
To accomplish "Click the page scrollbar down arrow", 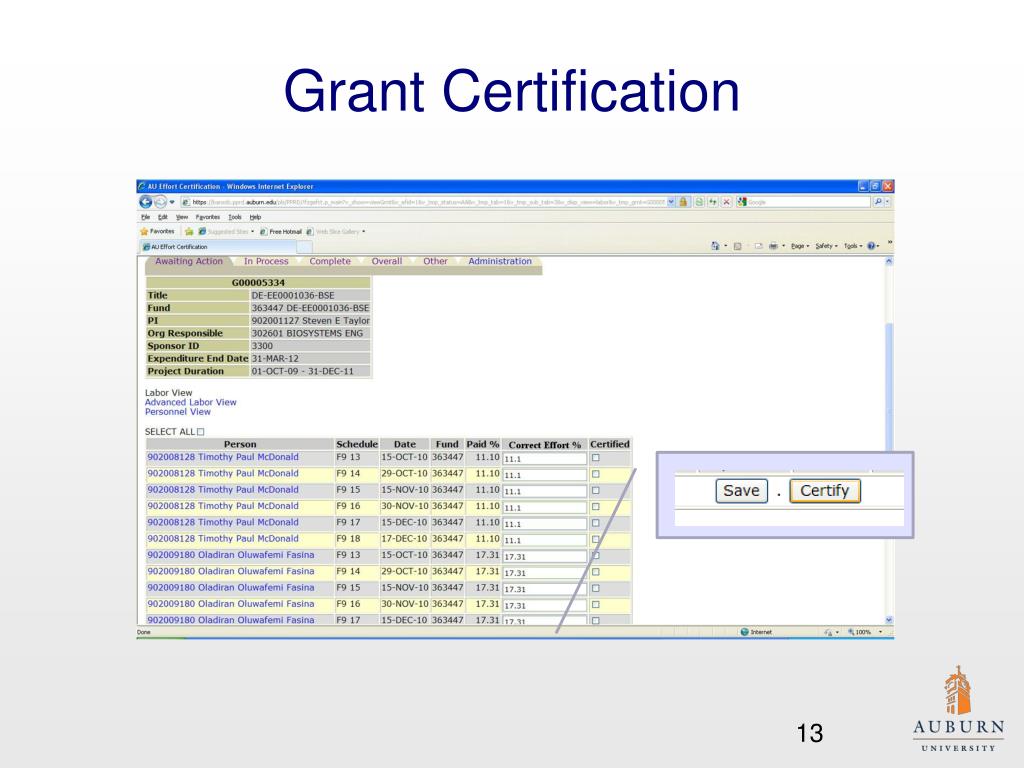I will (888, 620).
